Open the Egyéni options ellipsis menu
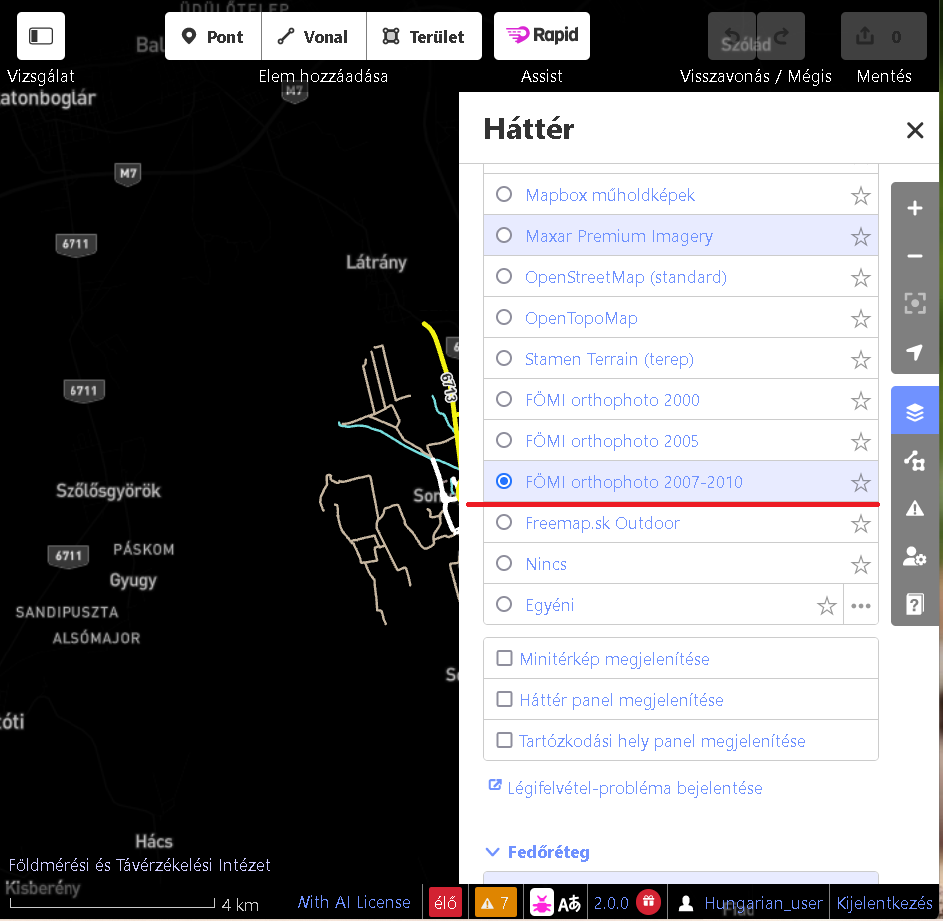Viewport: 943px width, 921px height. [x=861, y=605]
